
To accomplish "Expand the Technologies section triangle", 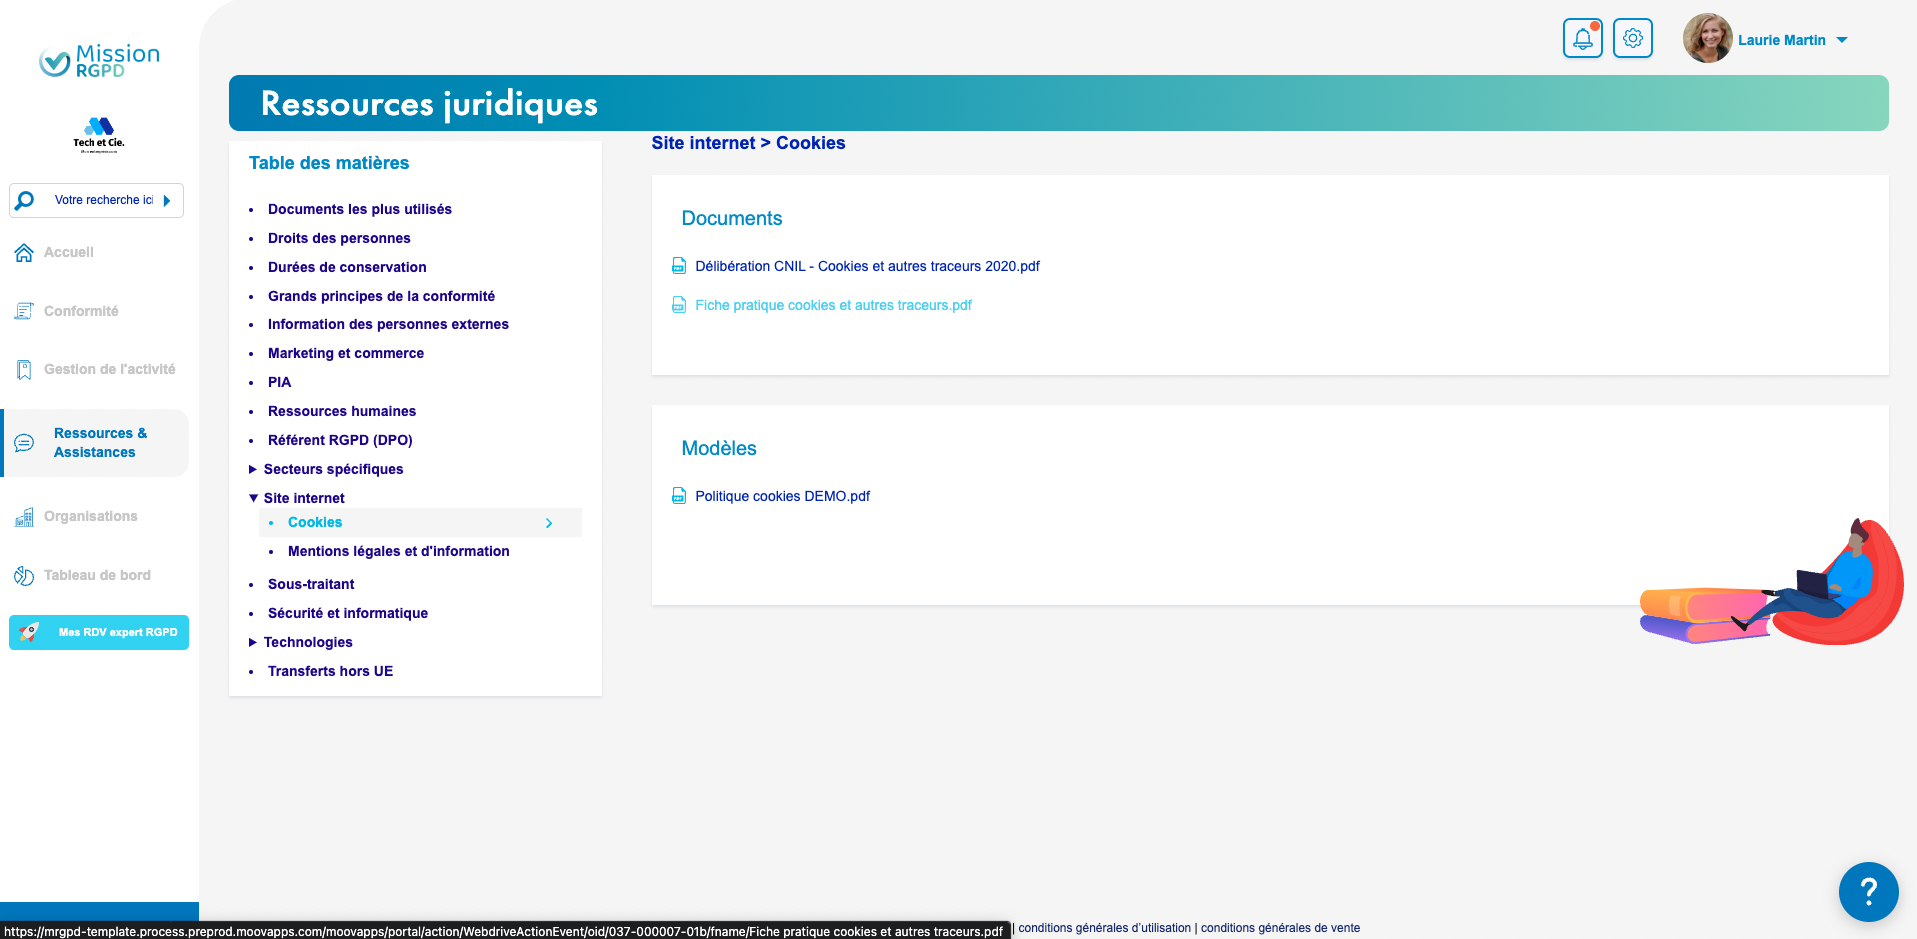I will point(253,642).
